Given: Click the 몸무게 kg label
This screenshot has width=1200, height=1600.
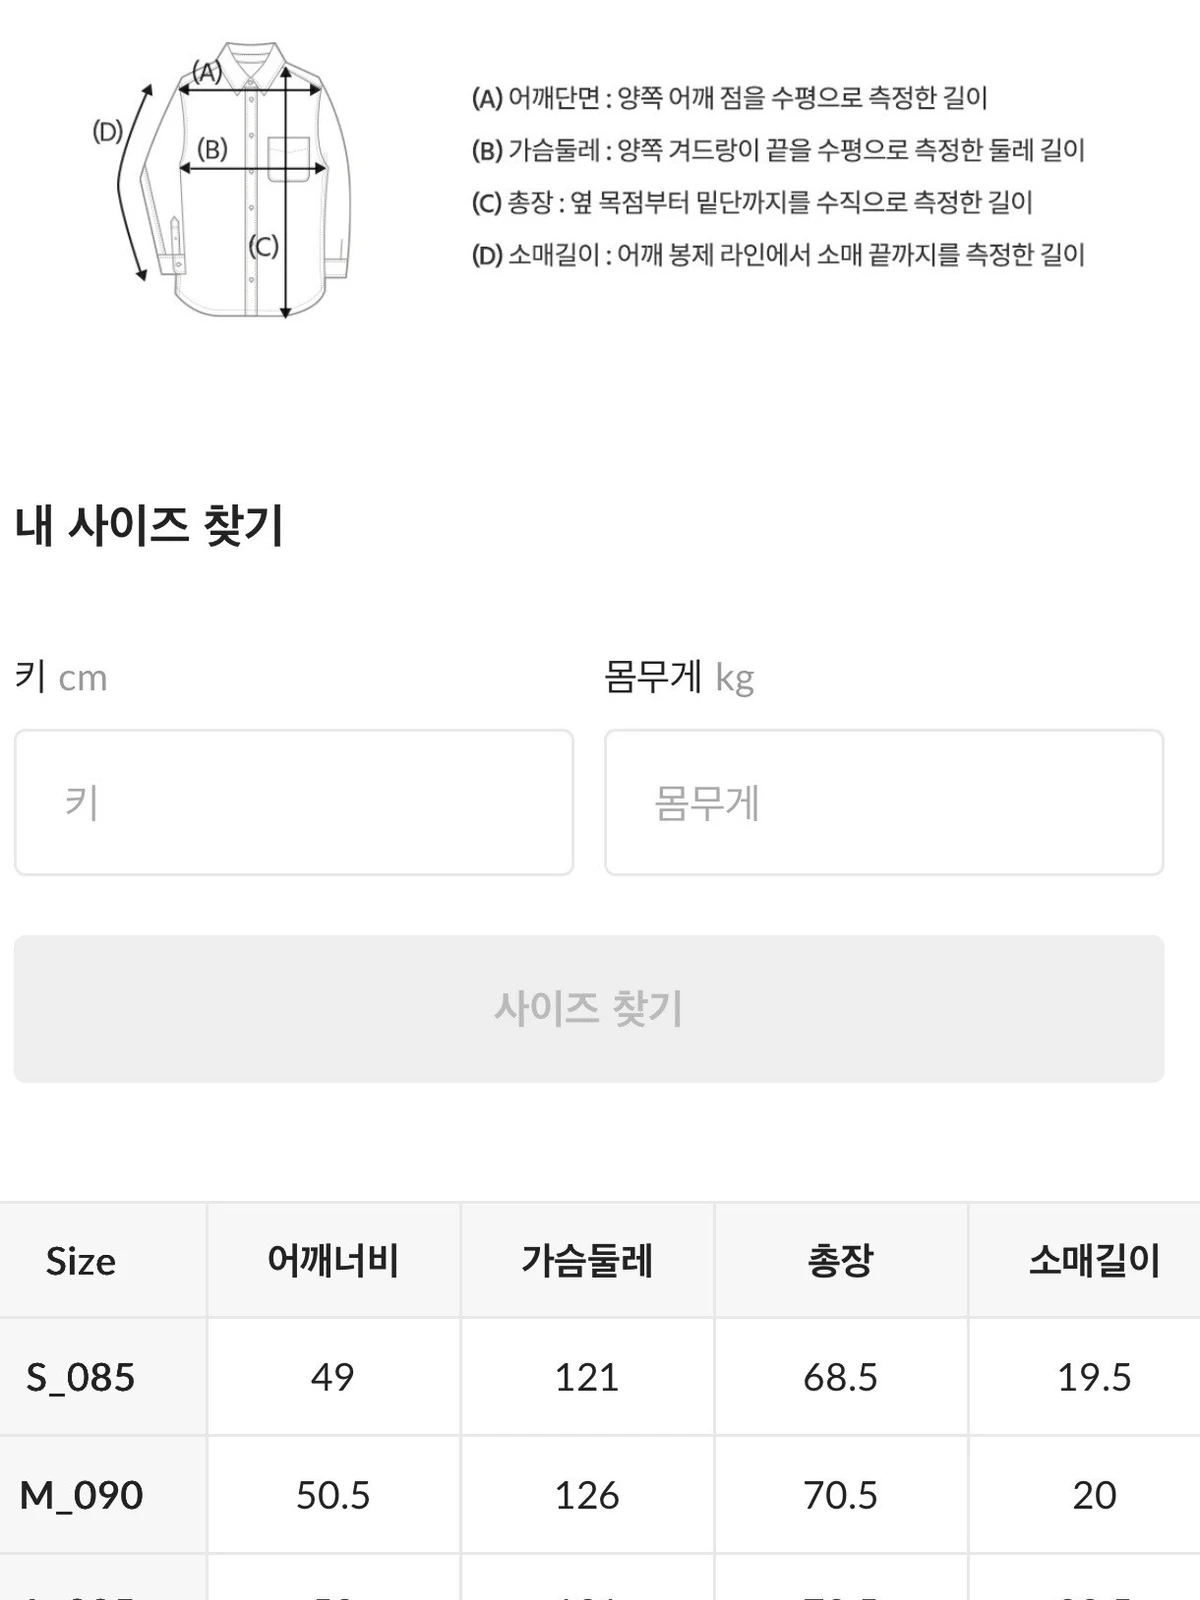Looking at the screenshot, I should [x=679, y=677].
